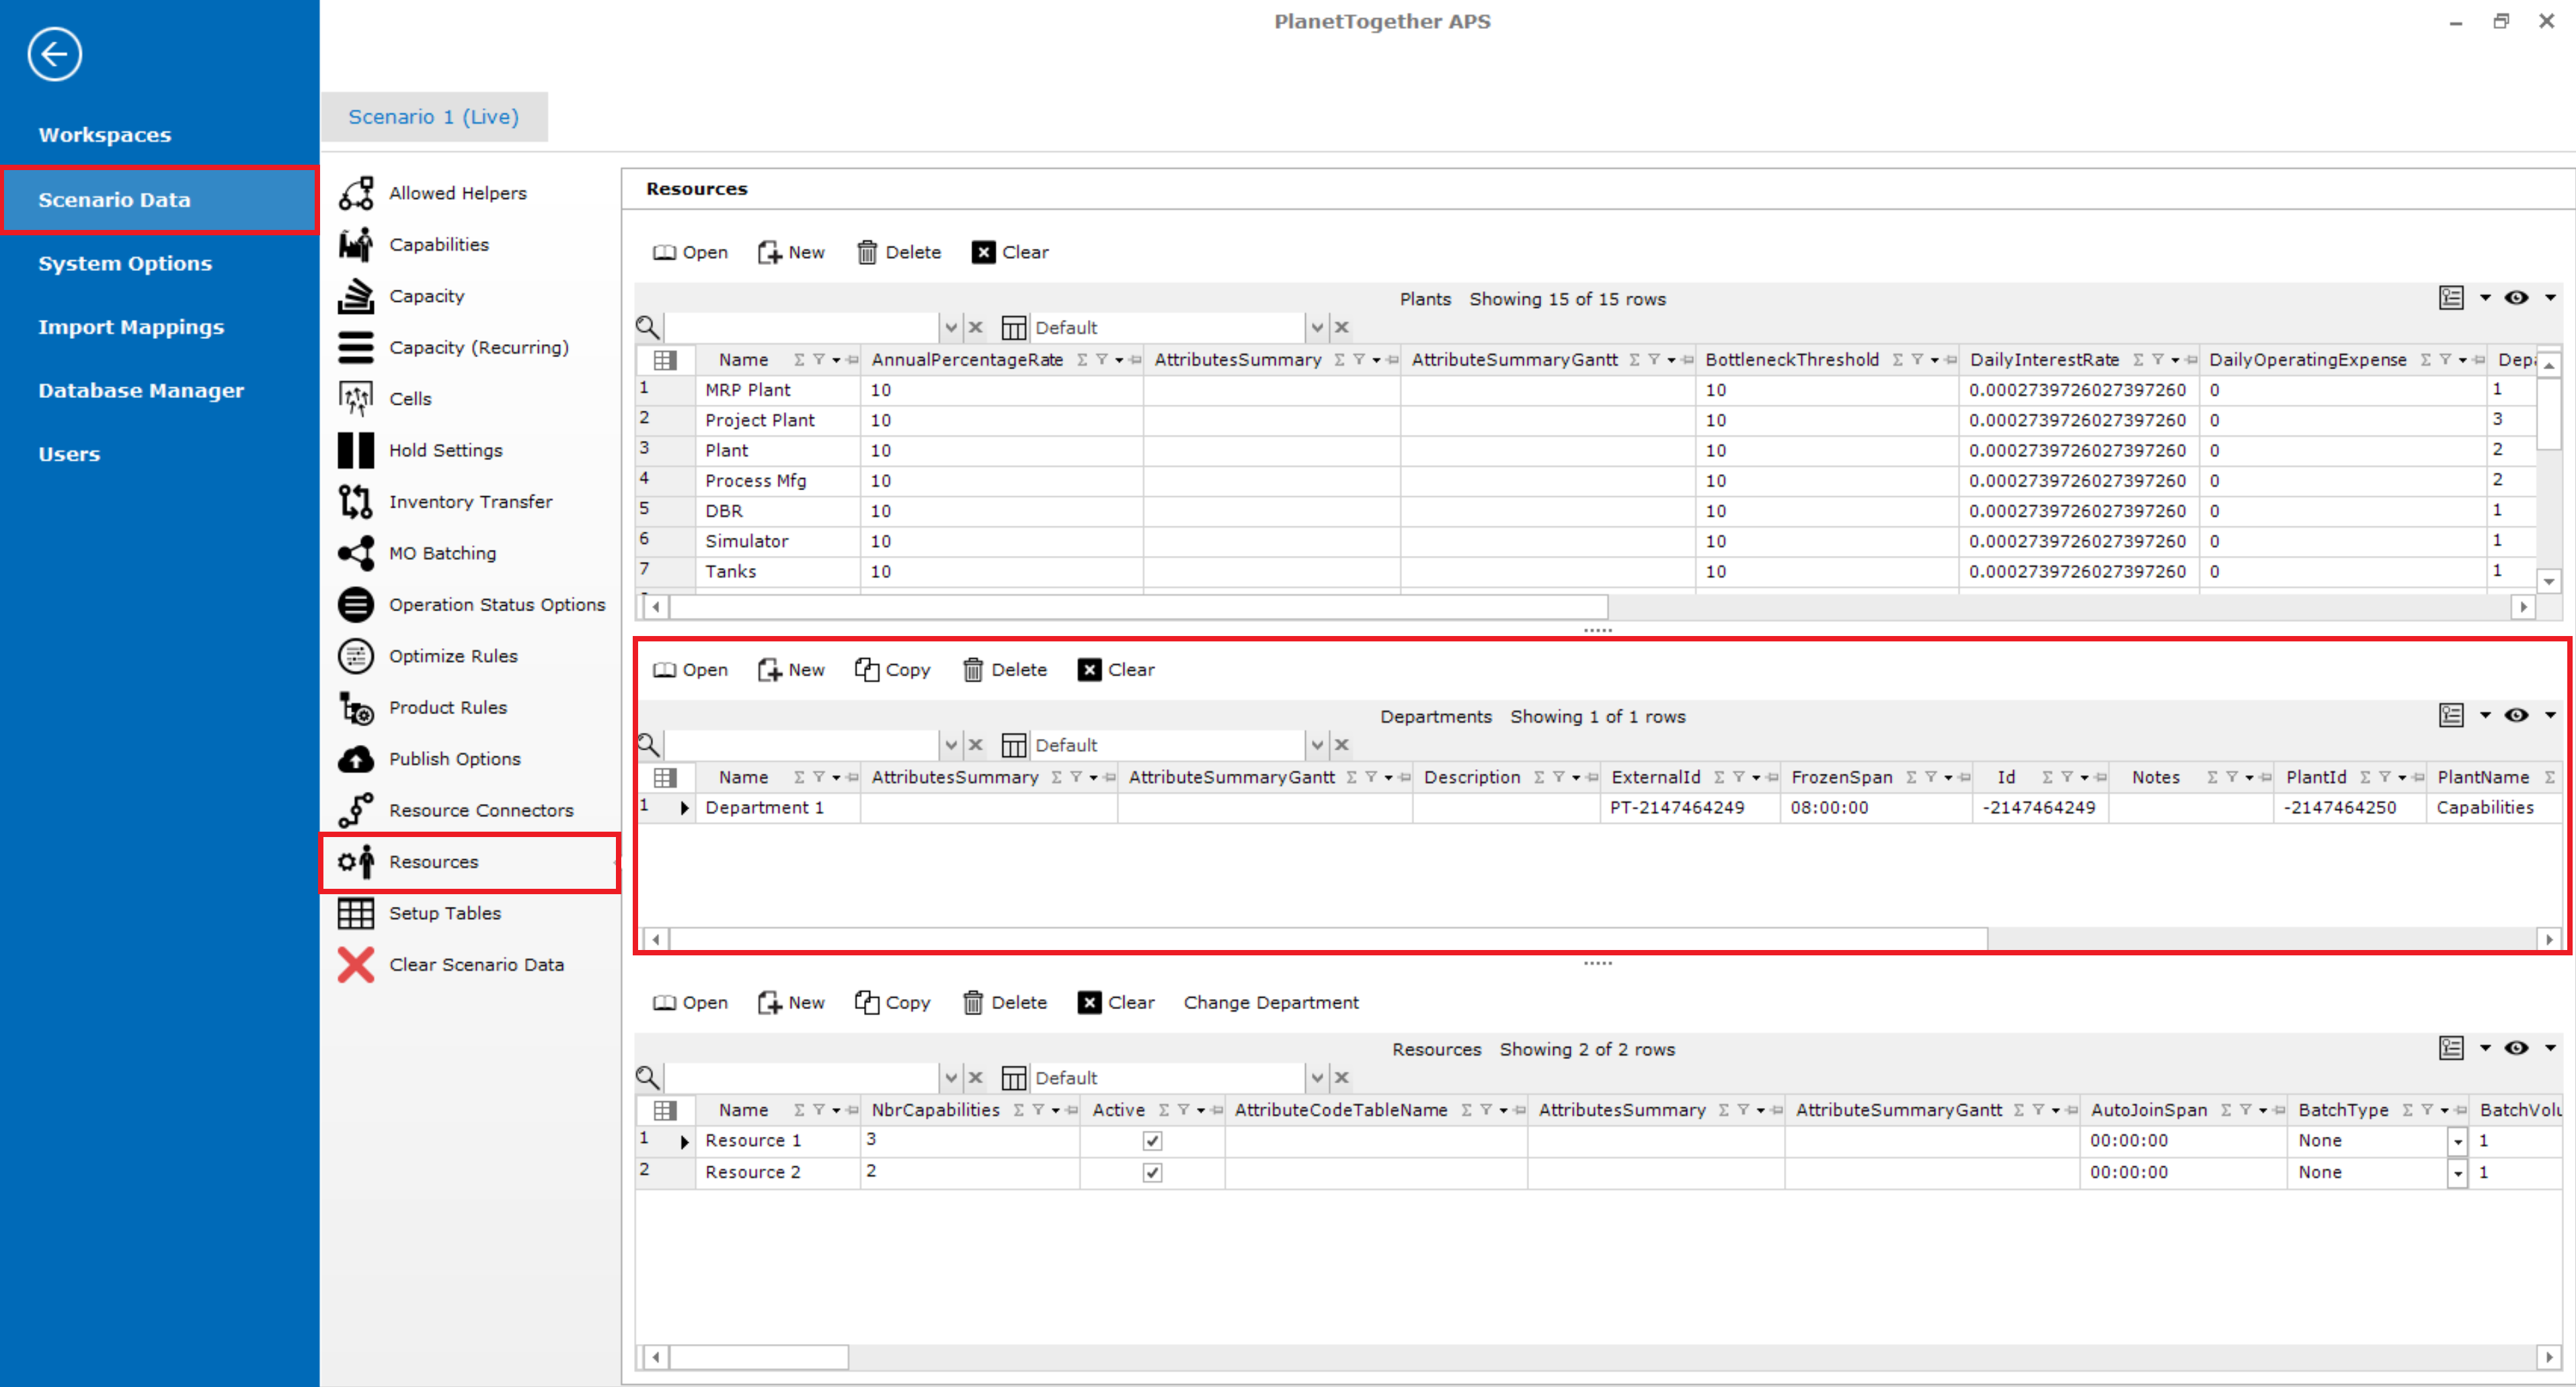Click Plants grid horizontal scrollbar thumb
2576x1387 pixels.
pyautogui.click(x=1138, y=607)
